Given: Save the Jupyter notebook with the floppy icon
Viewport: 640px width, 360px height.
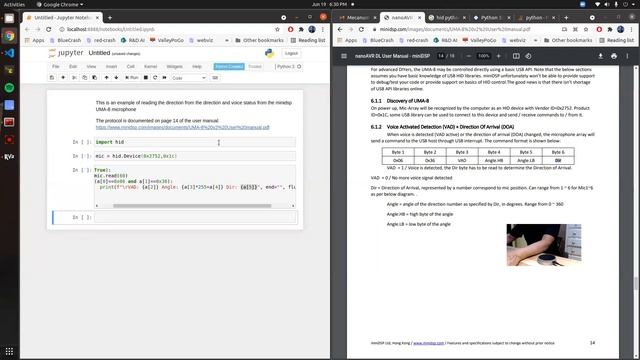Looking at the screenshot, I should tap(52, 78).
